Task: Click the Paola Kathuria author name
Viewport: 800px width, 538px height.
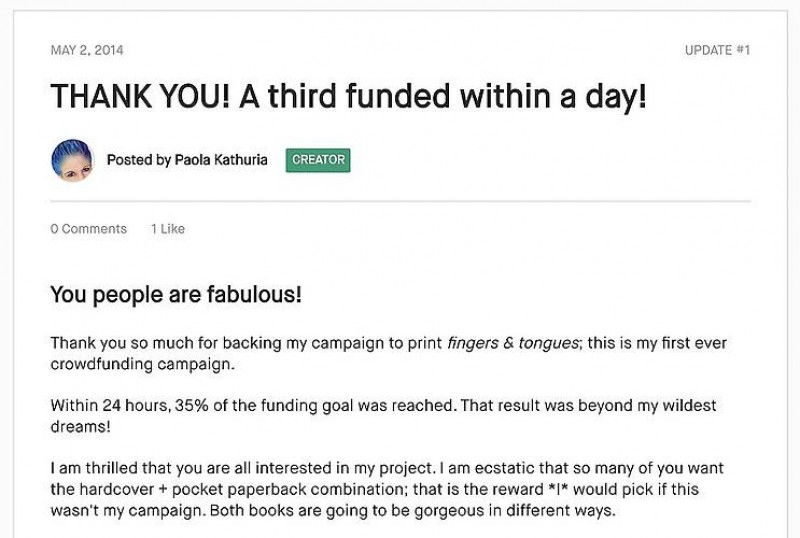Action: pos(221,160)
